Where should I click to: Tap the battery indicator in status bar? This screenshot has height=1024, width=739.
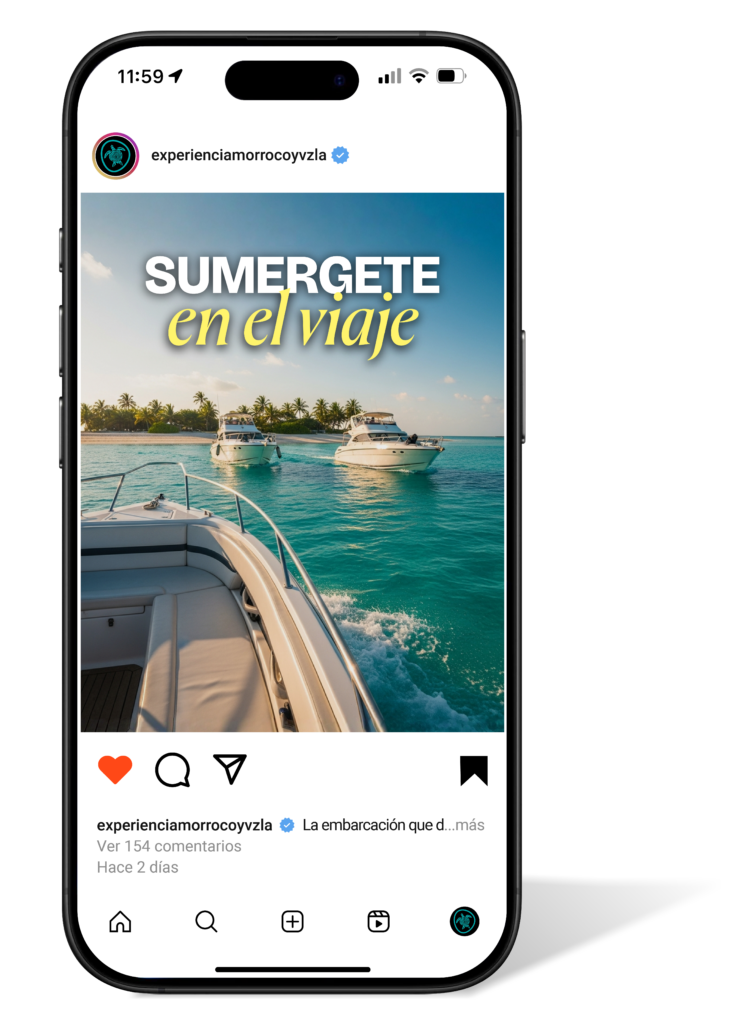coord(451,76)
